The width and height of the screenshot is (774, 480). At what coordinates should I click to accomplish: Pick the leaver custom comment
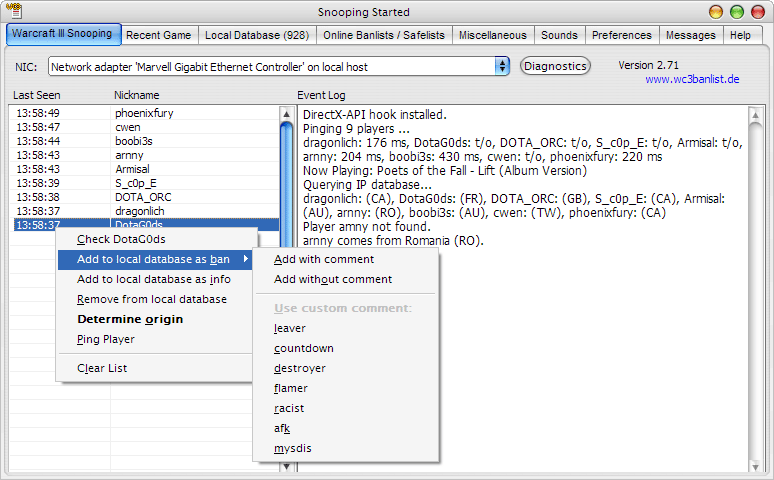[x=346, y=328]
